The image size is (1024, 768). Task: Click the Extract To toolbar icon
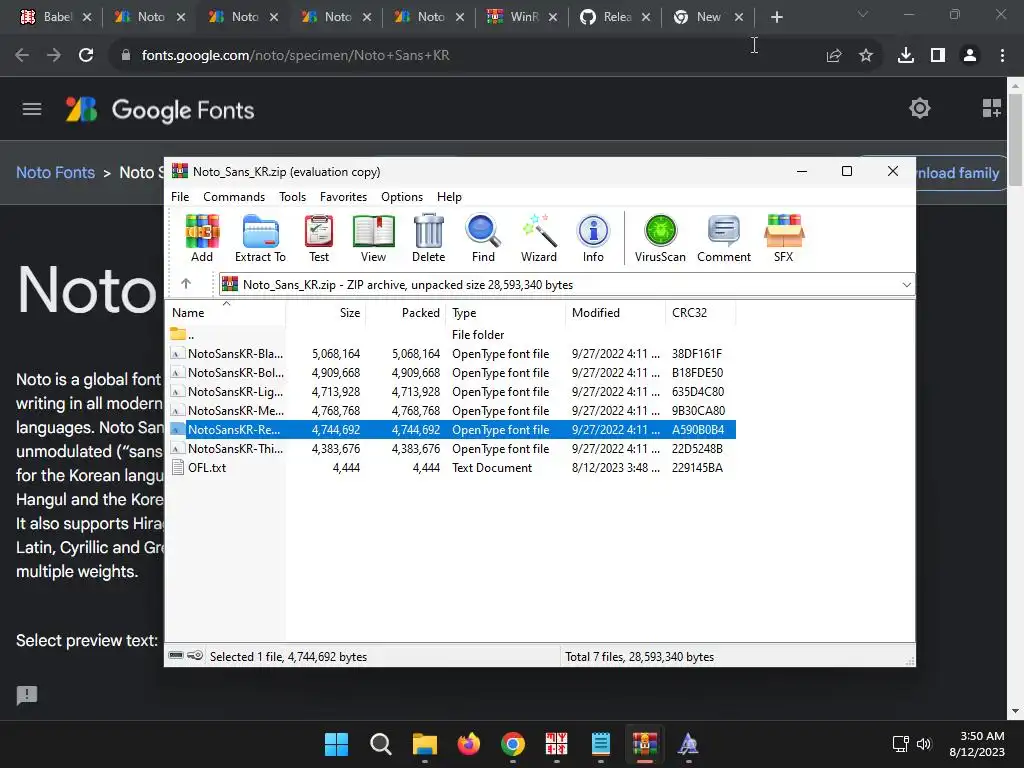click(x=260, y=238)
